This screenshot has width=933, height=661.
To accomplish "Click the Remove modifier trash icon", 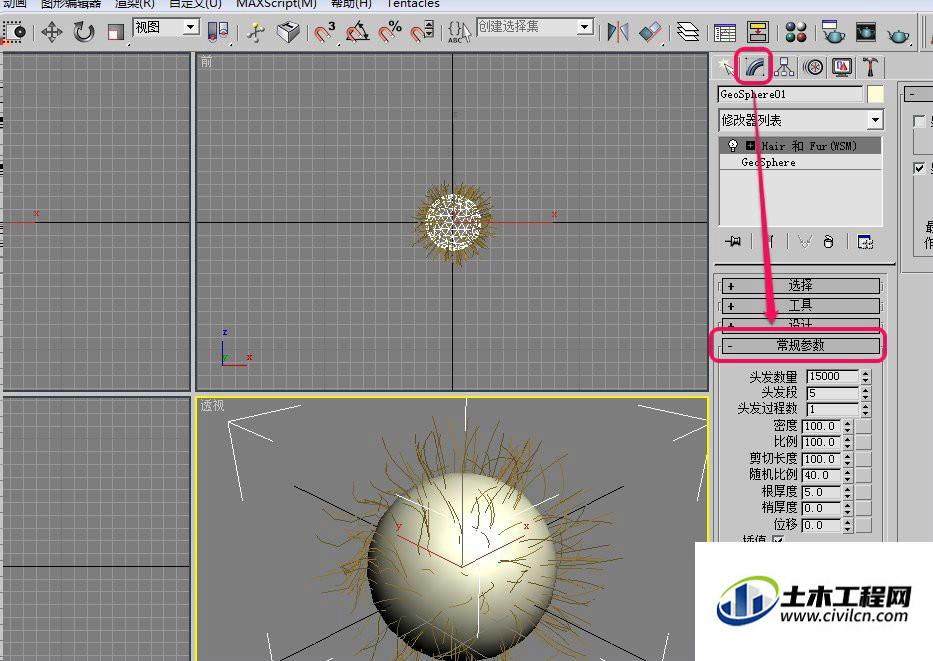I will [x=828, y=242].
